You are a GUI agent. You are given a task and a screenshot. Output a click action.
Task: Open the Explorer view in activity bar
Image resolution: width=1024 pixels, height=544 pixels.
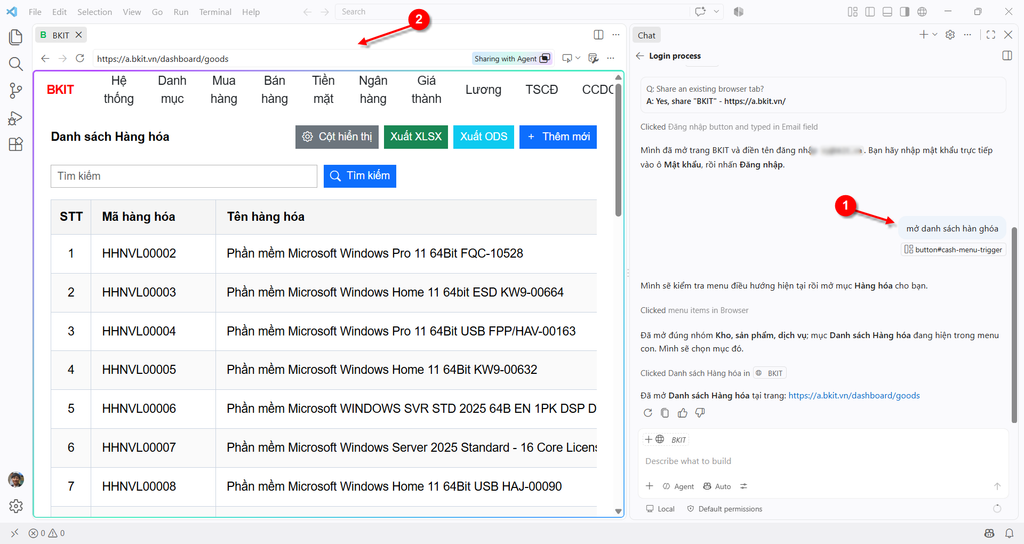click(16, 37)
